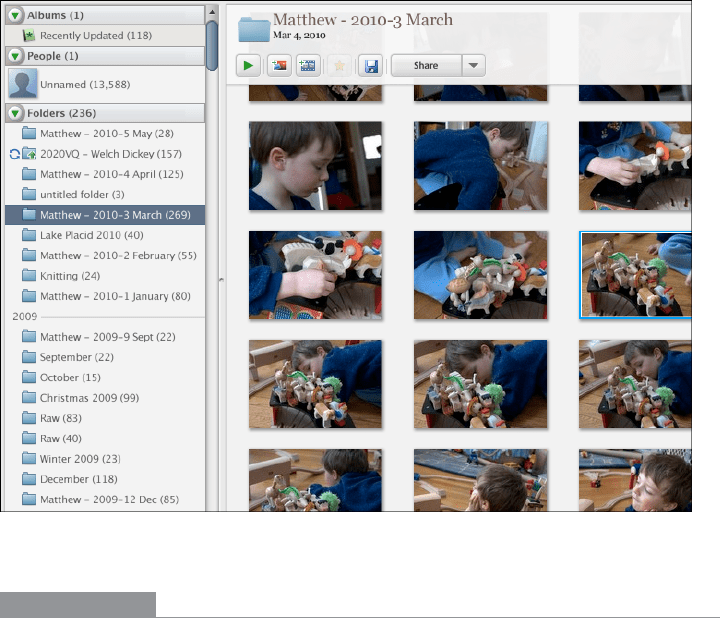The width and height of the screenshot is (720, 618).
Task: Select close-up thumbnail of hand with toy animals
Action: (x=315, y=275)
